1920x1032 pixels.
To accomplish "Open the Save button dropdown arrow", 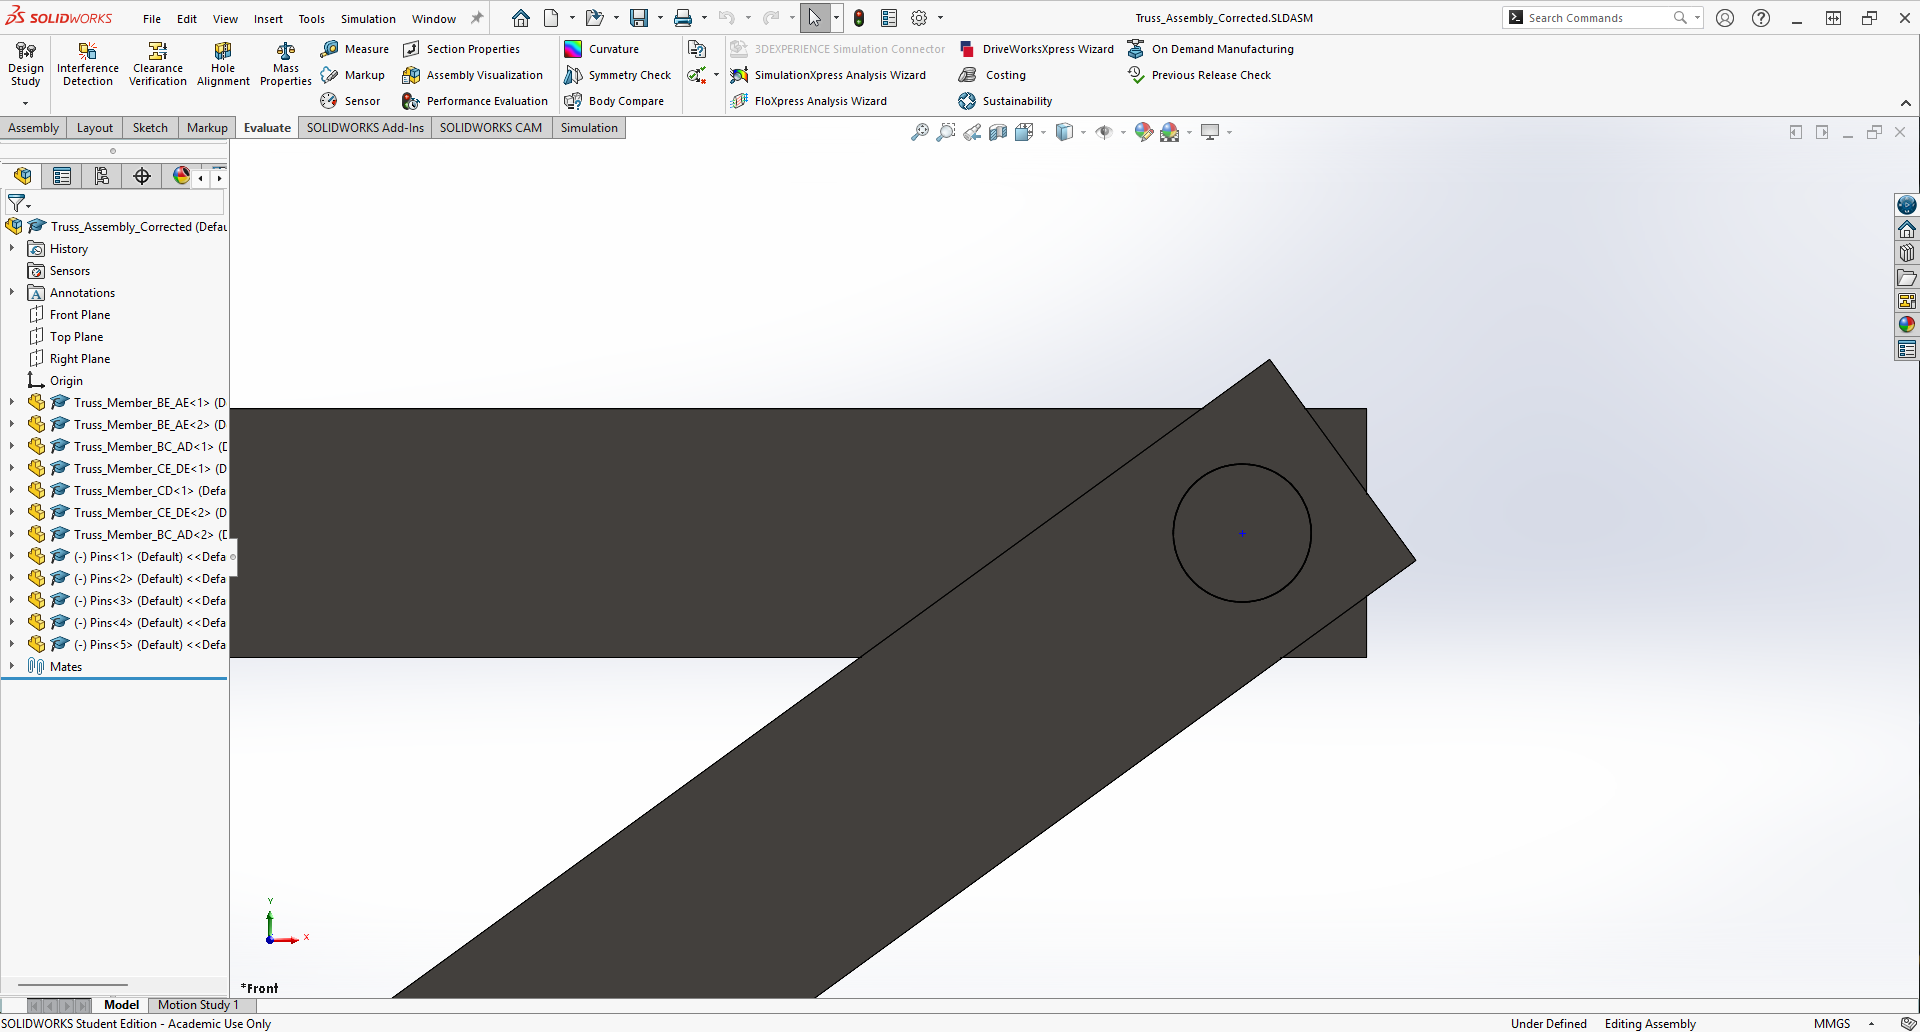I will [660, 18].
